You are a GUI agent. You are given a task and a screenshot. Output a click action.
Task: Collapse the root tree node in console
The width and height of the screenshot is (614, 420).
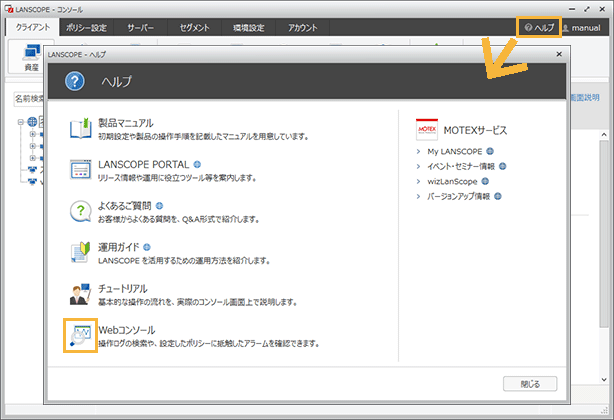point(21,122)
